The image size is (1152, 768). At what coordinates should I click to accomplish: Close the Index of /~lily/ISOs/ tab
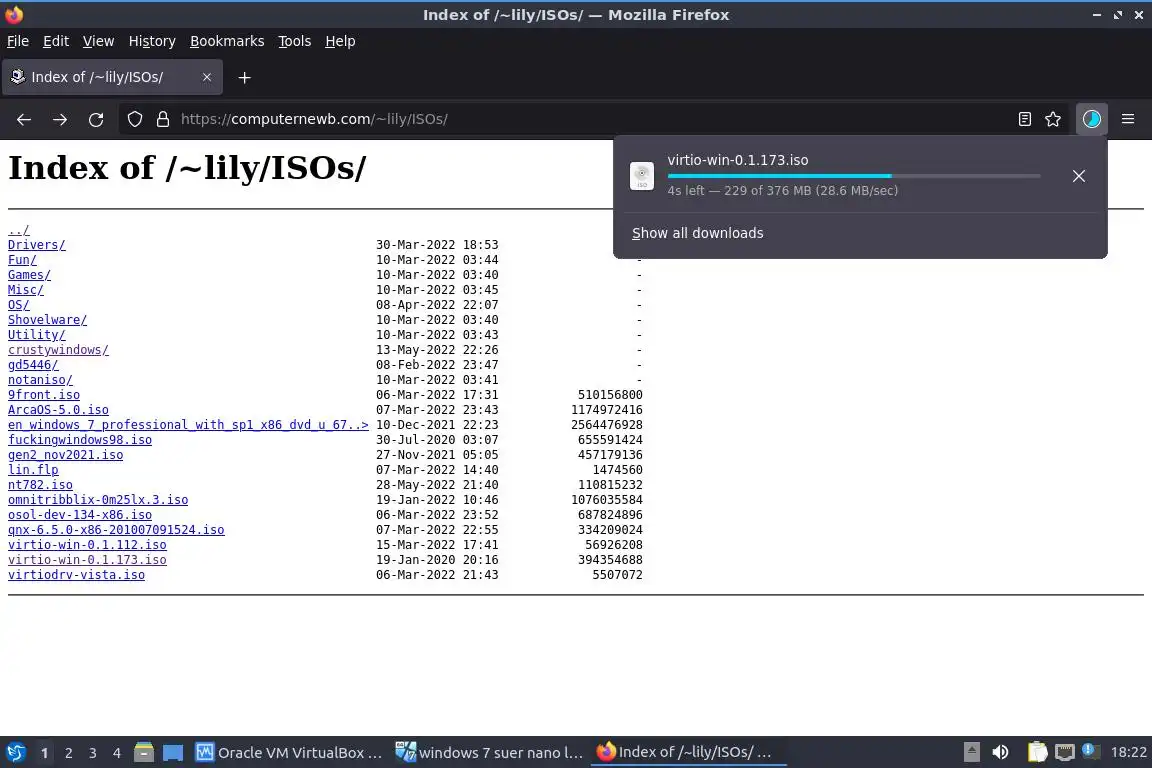[207, 77]
